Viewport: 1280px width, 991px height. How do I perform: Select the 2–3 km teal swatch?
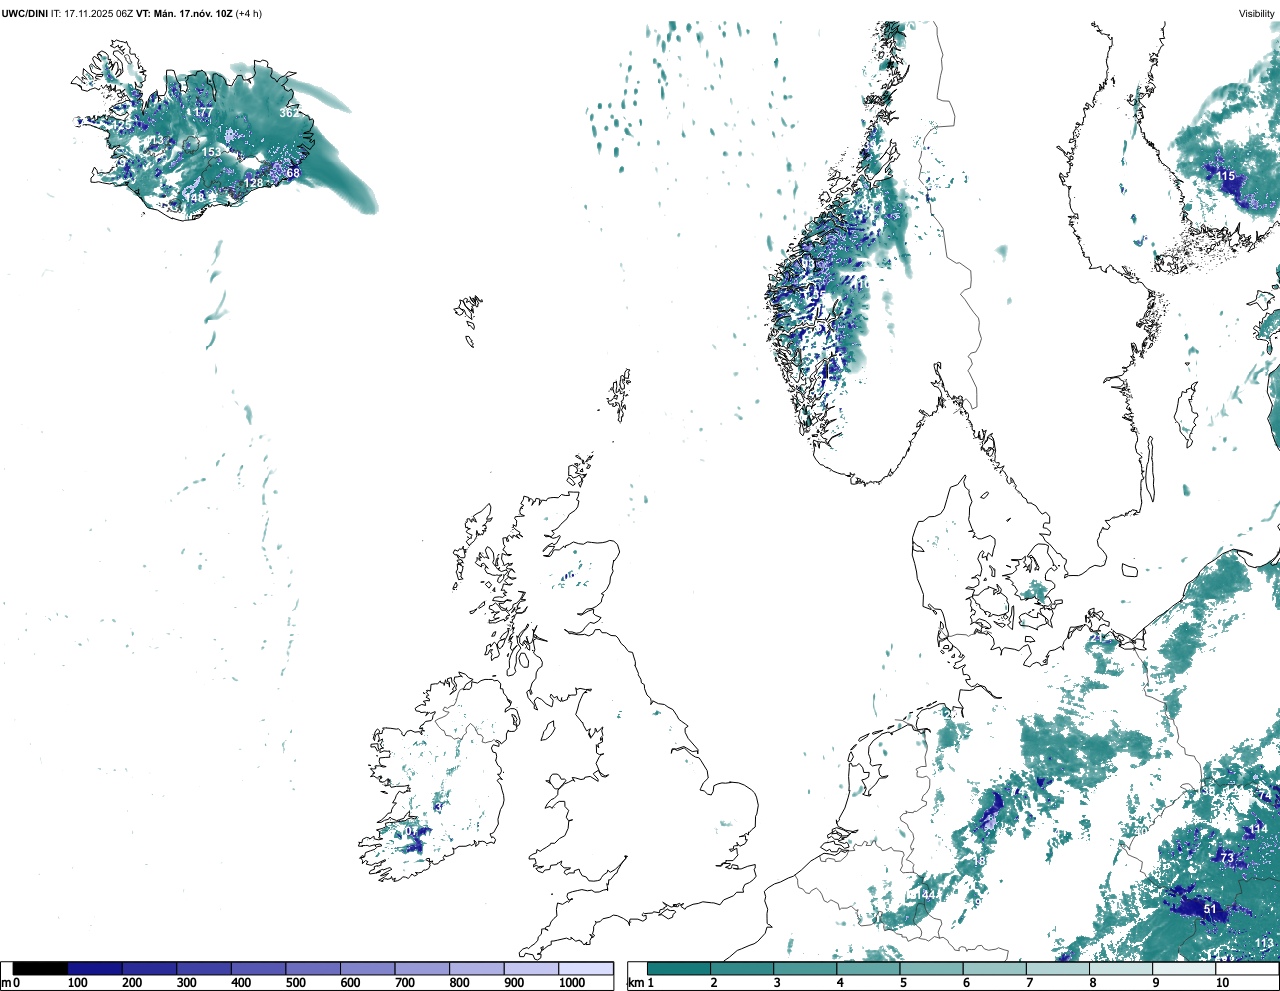pos(742,969)
